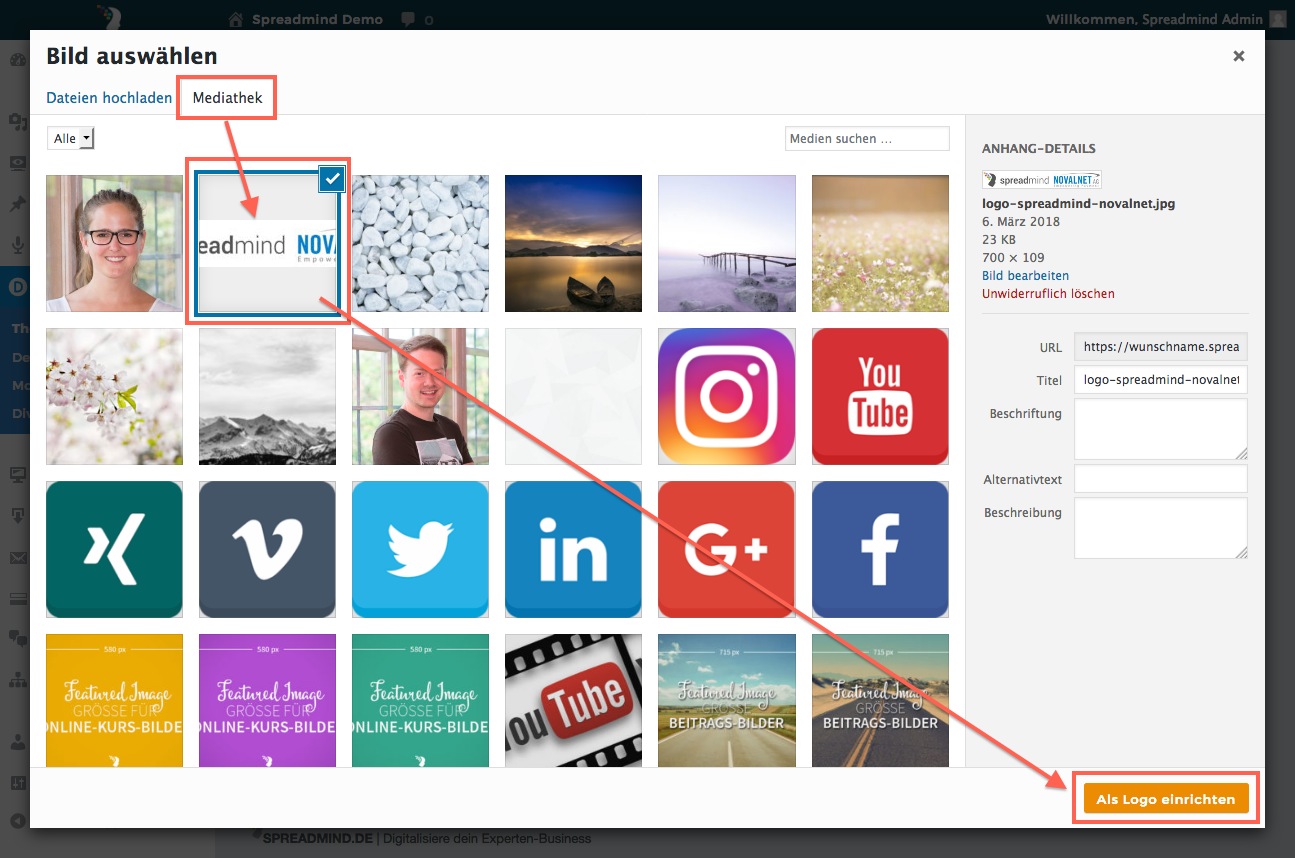This screenshot has height=858, width=1295.
Task: Click the URL field
Action: point(1161,347)
